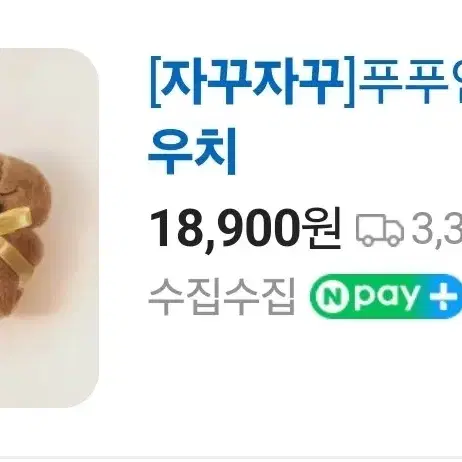Click the green N circle logo
This screenshot has width=462, height=462.
(331, 296)
